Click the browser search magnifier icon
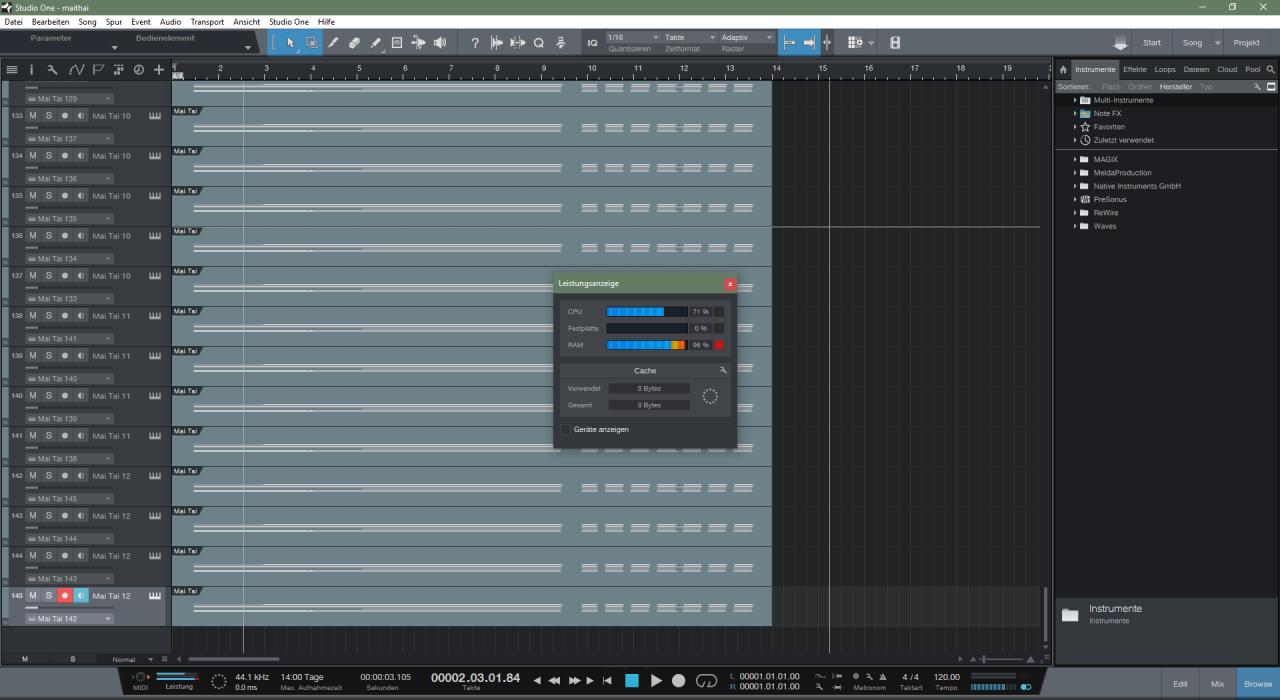 1271,70
